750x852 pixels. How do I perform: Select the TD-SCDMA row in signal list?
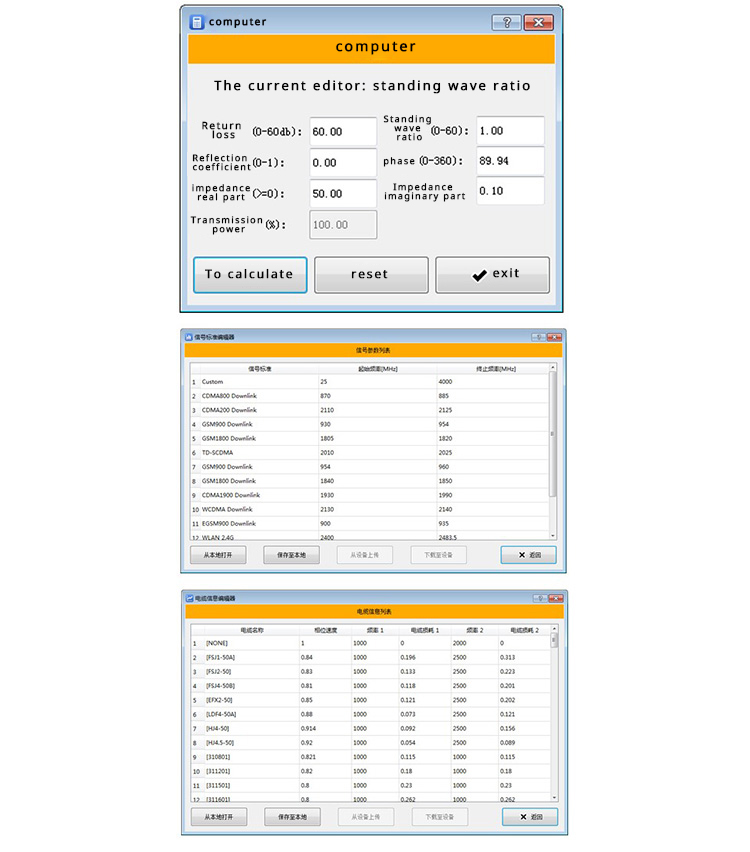tap(370, 452)
